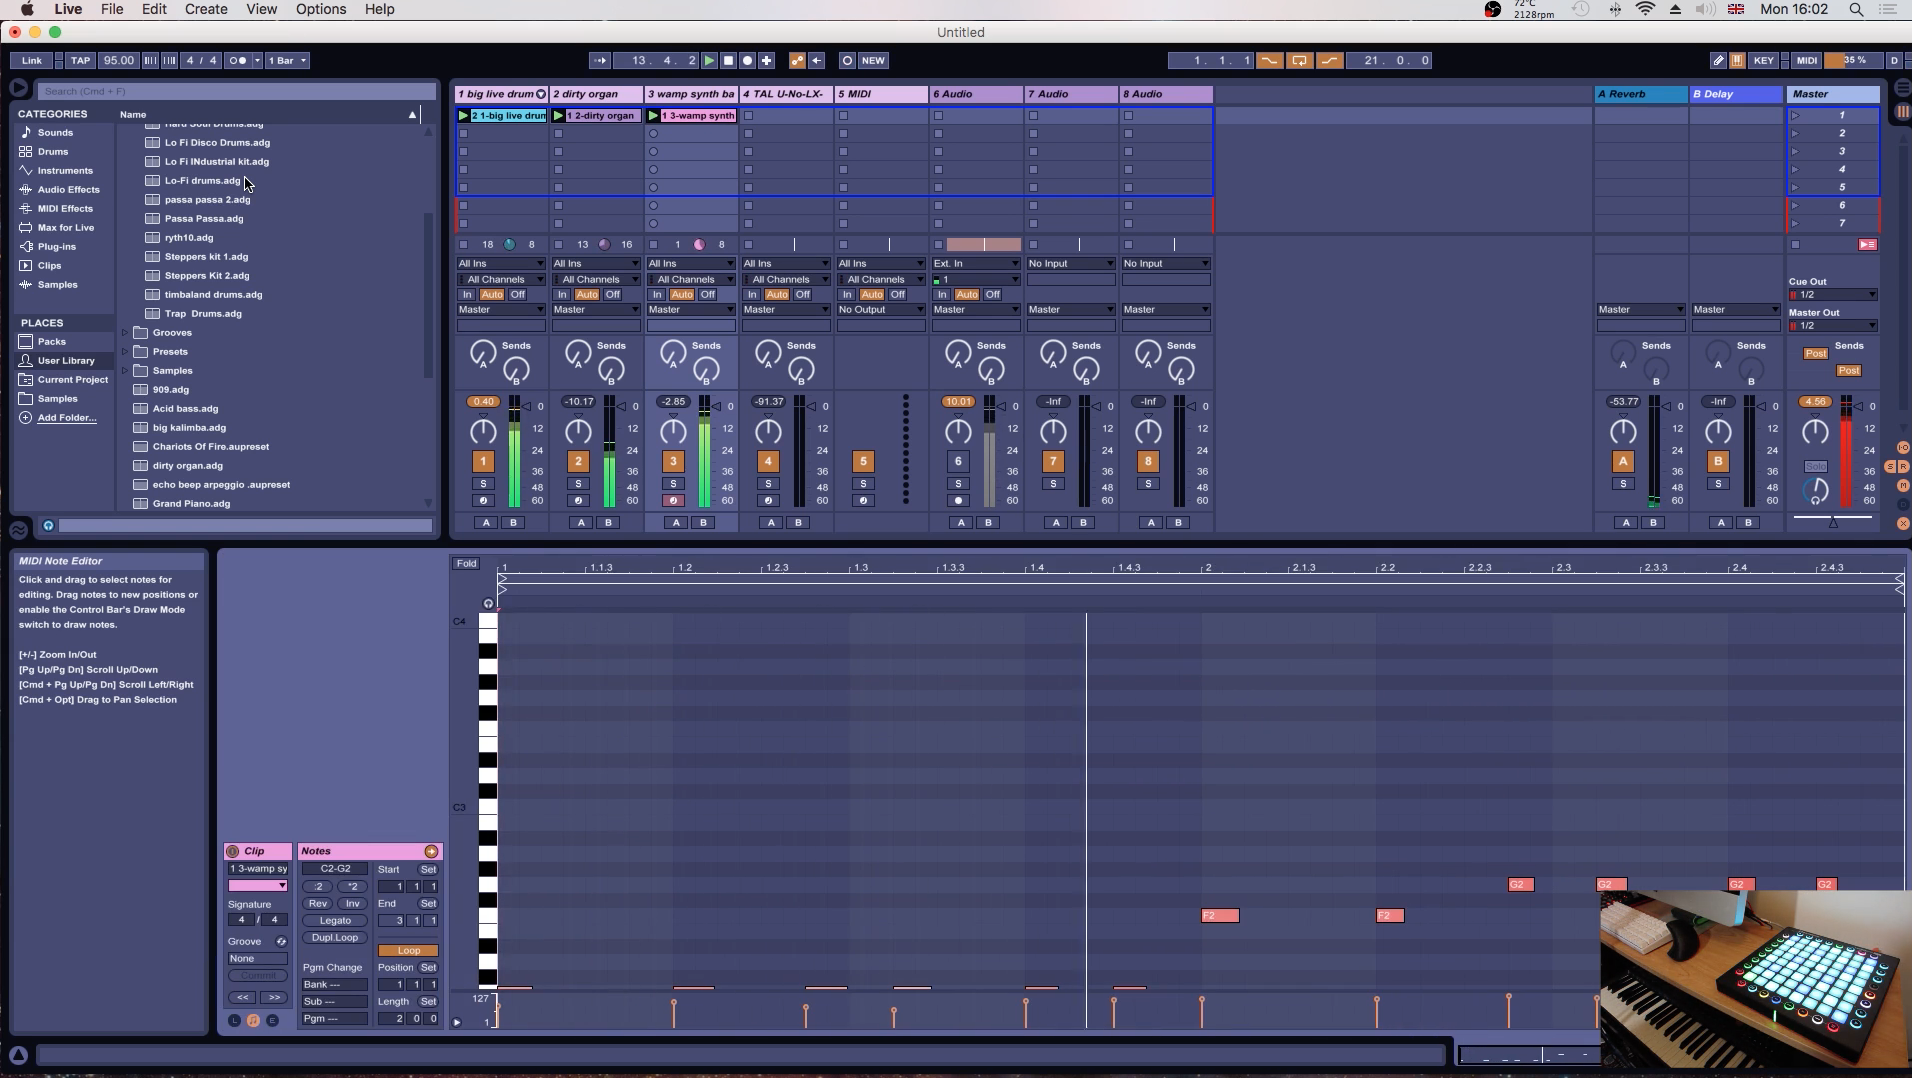1912x1078 pixels.
Task: Click the Session Record circle button
Action: point(847,60)
